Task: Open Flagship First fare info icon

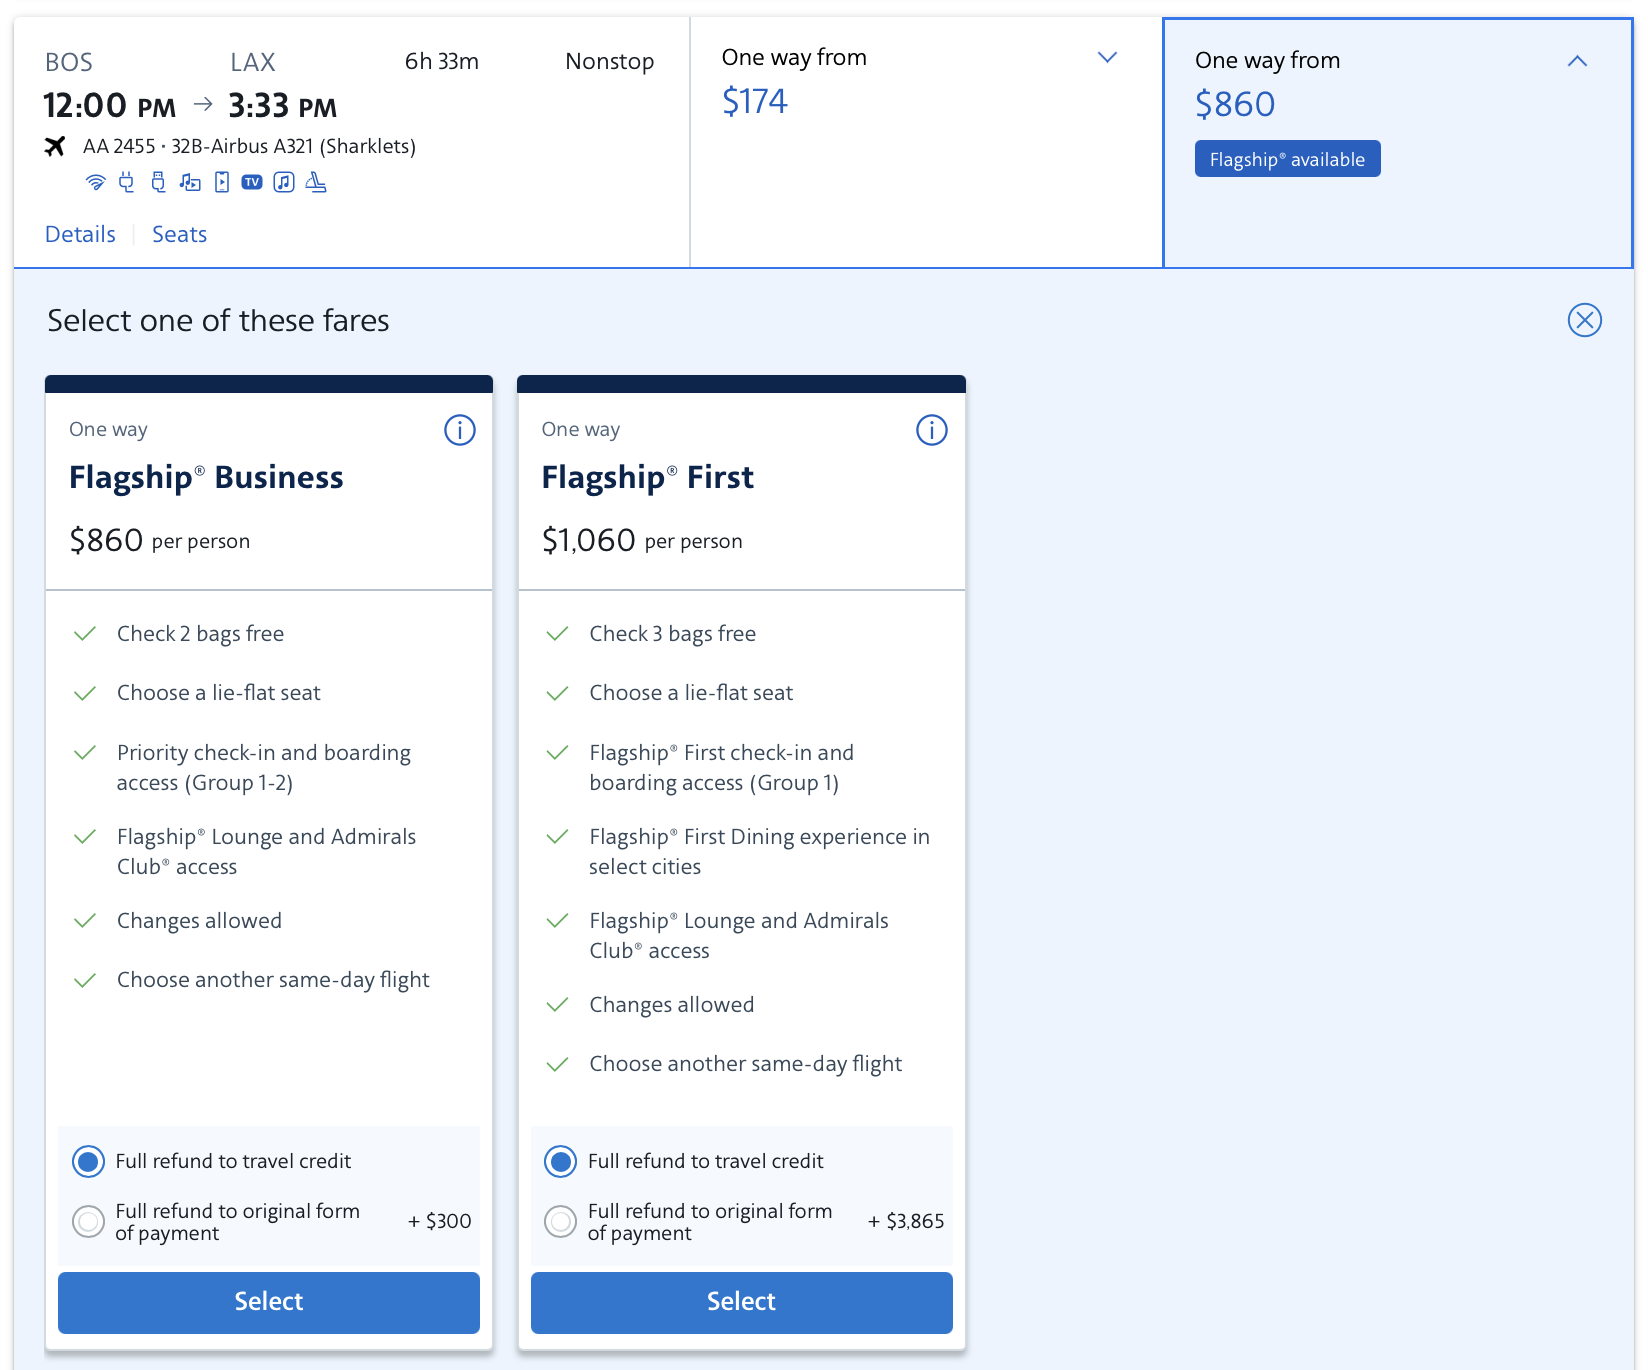Action: click(x=932, y=430)
